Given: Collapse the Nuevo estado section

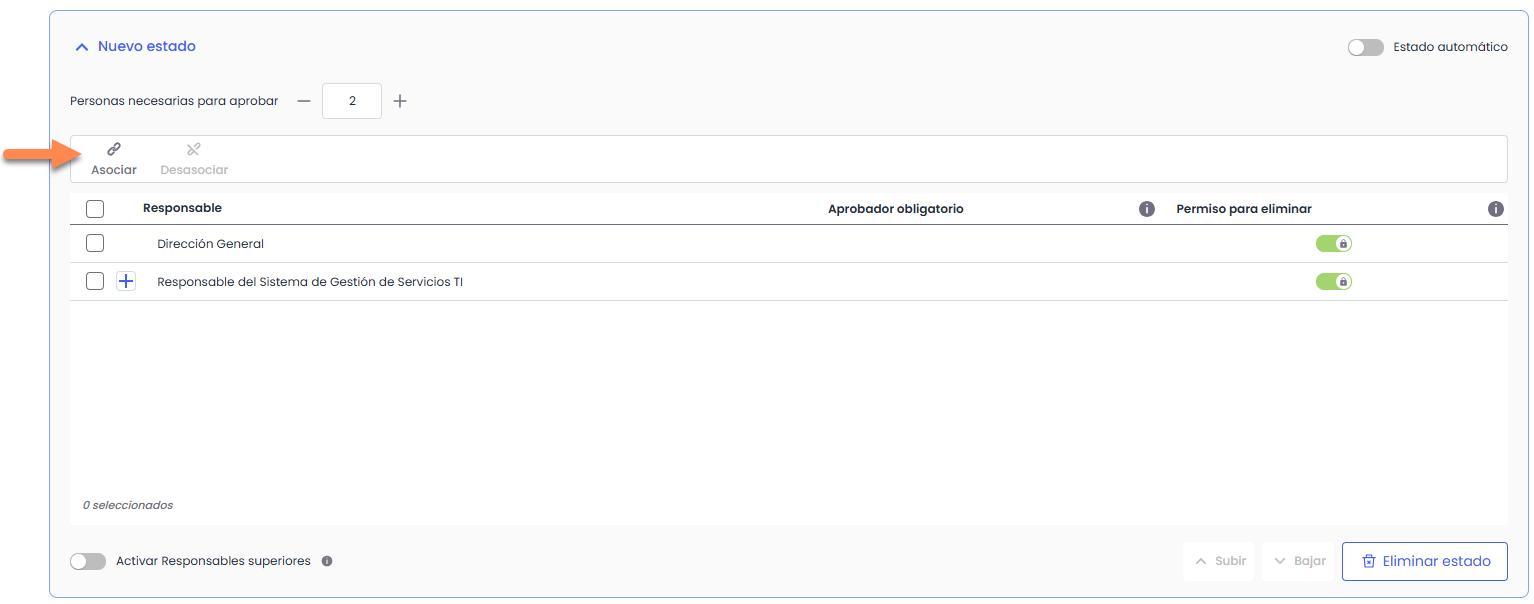Looking at the screenshot, I should pos(82,47).
